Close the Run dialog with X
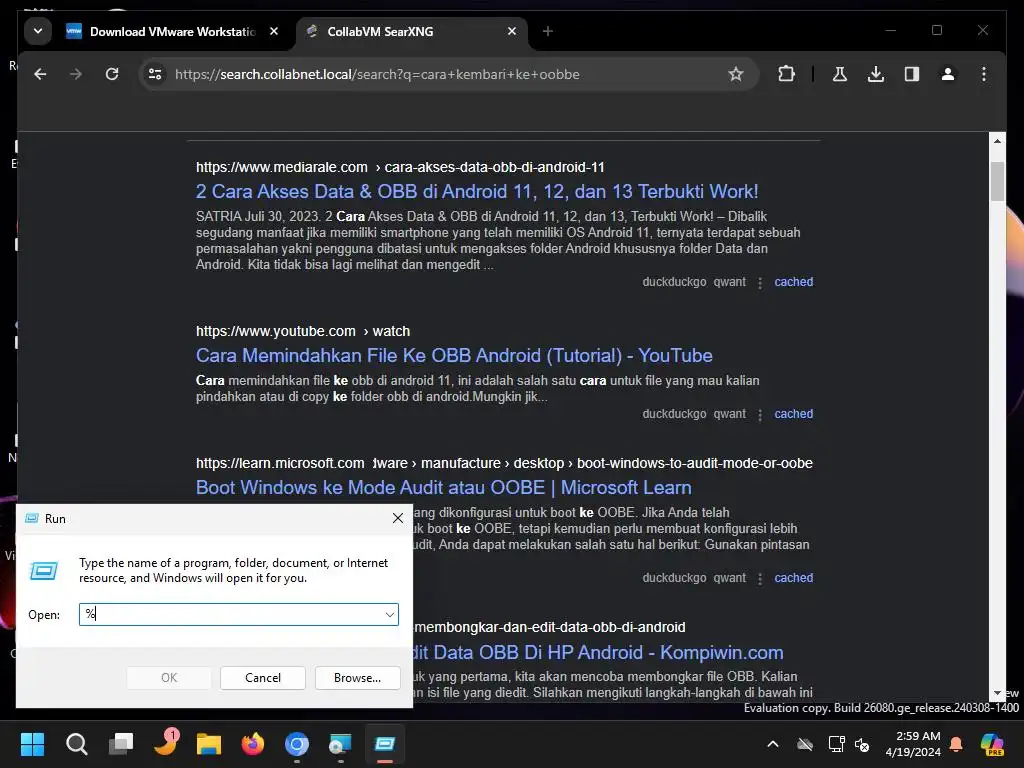 398,518
